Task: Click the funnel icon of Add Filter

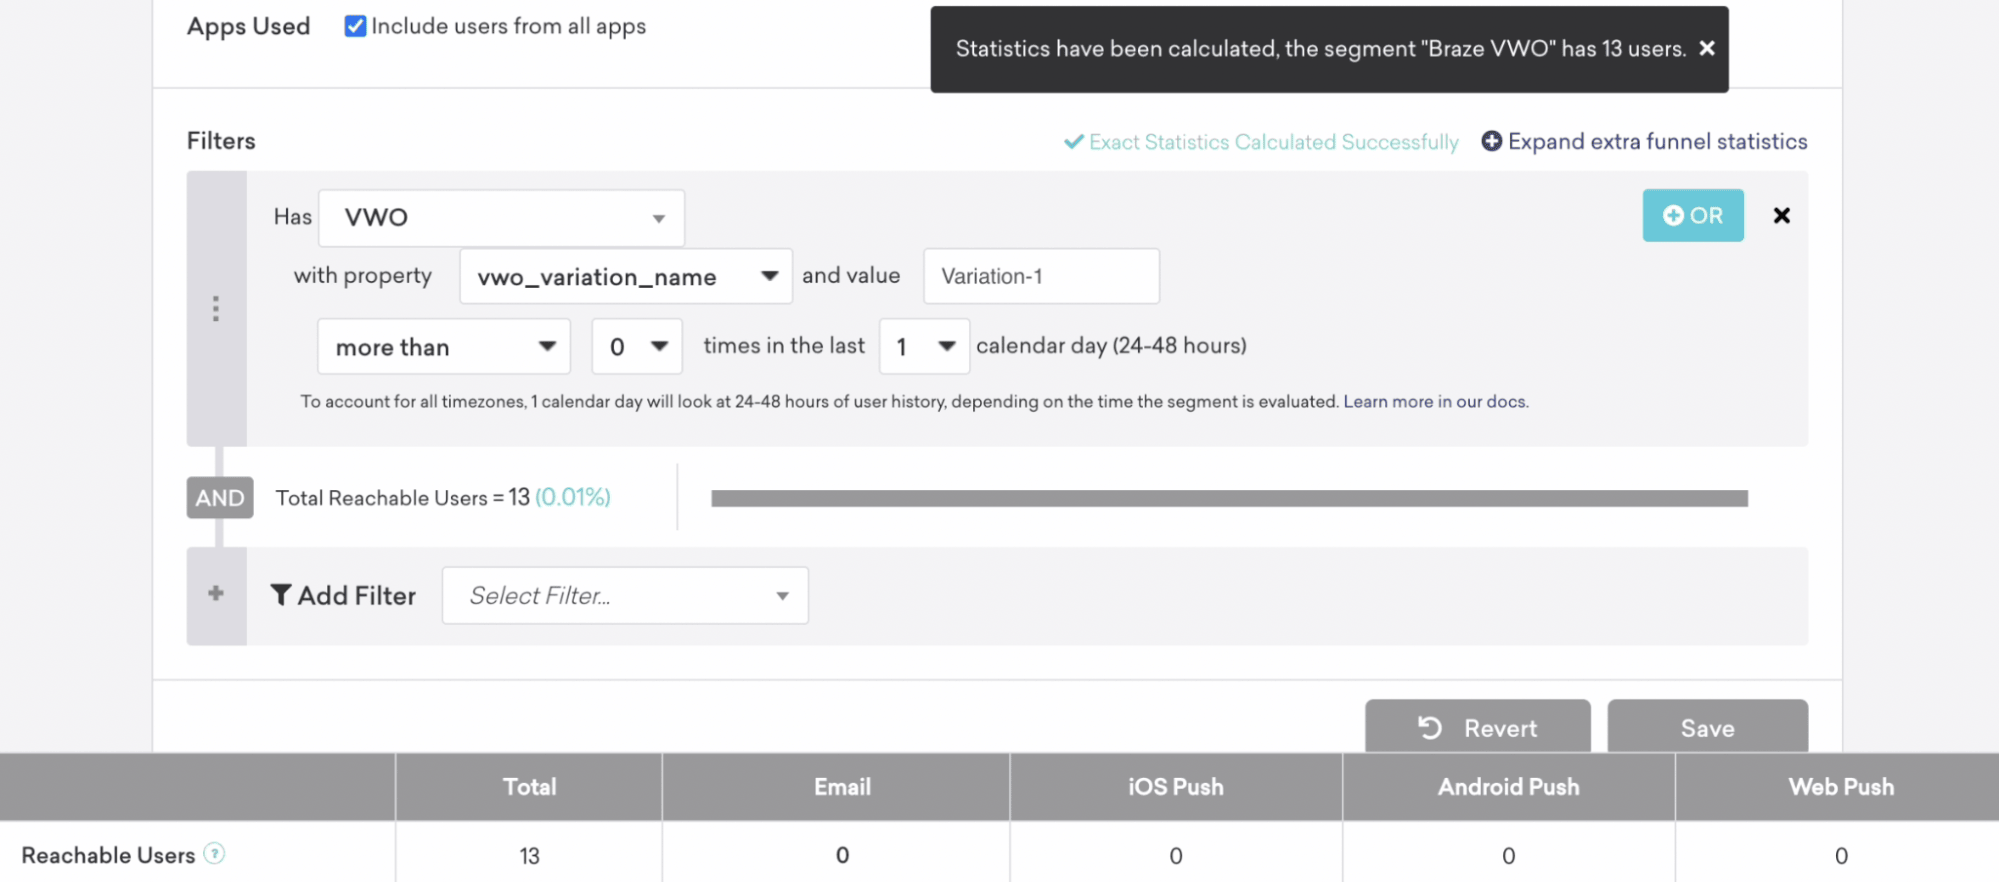Action: [281, 596]
